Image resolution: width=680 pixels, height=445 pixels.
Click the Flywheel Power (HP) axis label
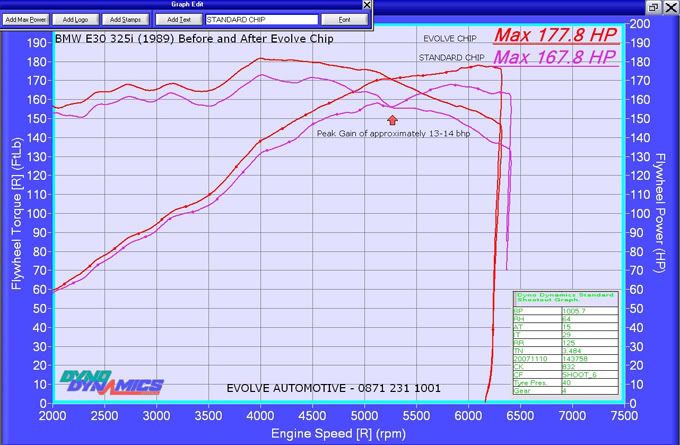pos(660,213)
